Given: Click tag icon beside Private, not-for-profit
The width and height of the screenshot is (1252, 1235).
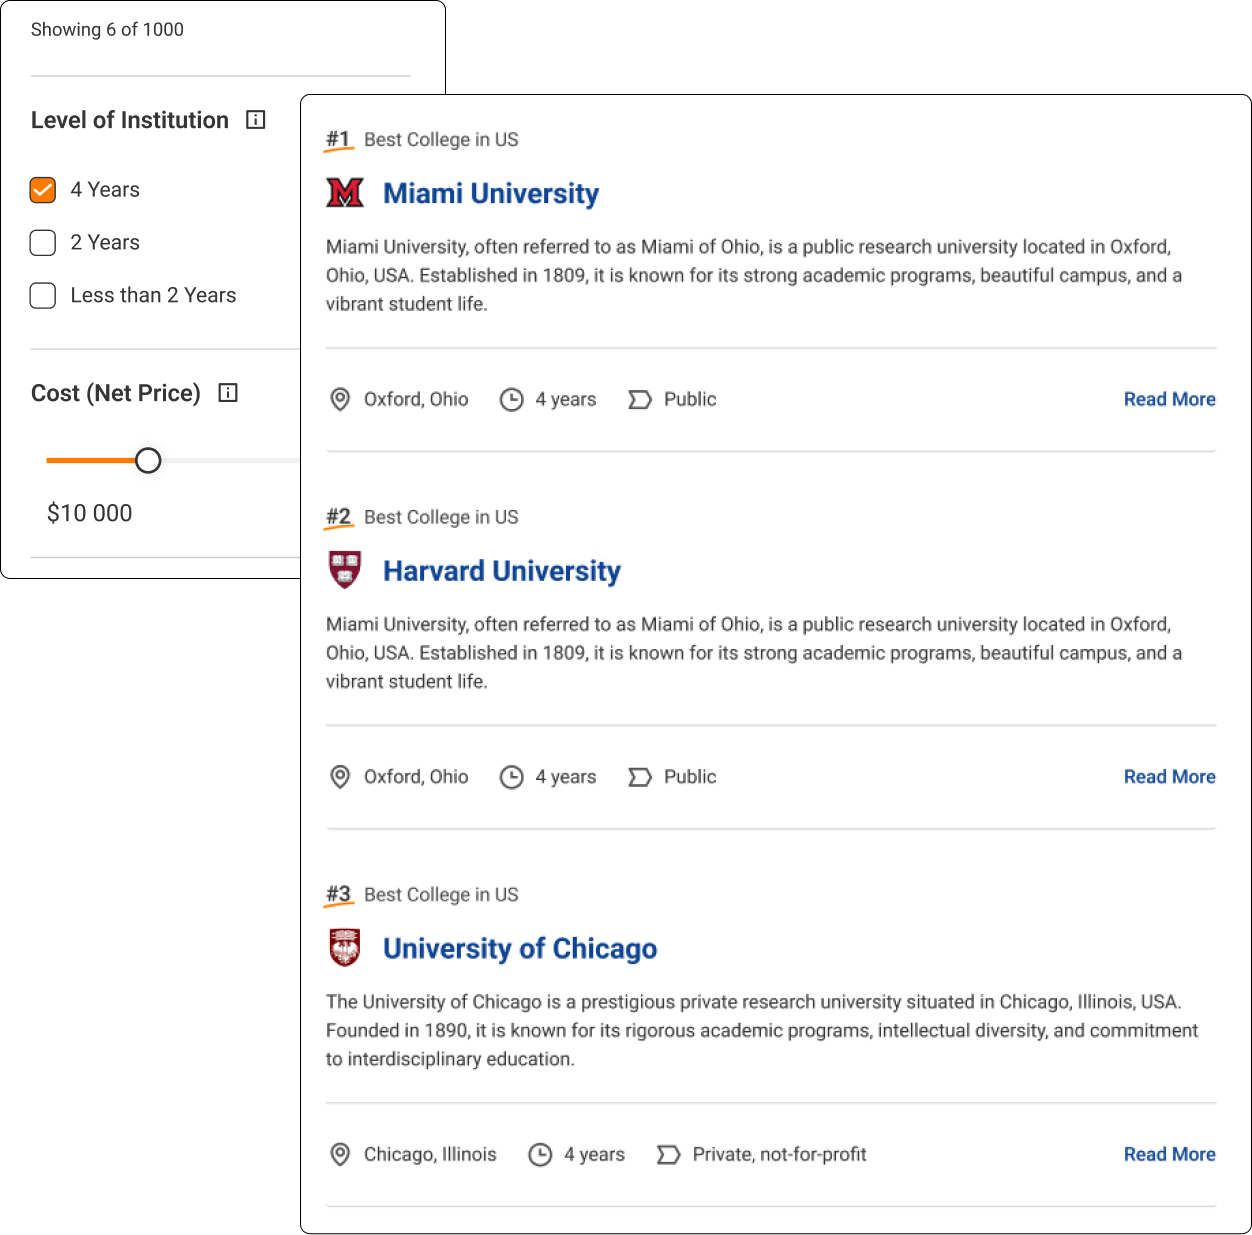Looking at the screenshot, I should click(668, 1155).
